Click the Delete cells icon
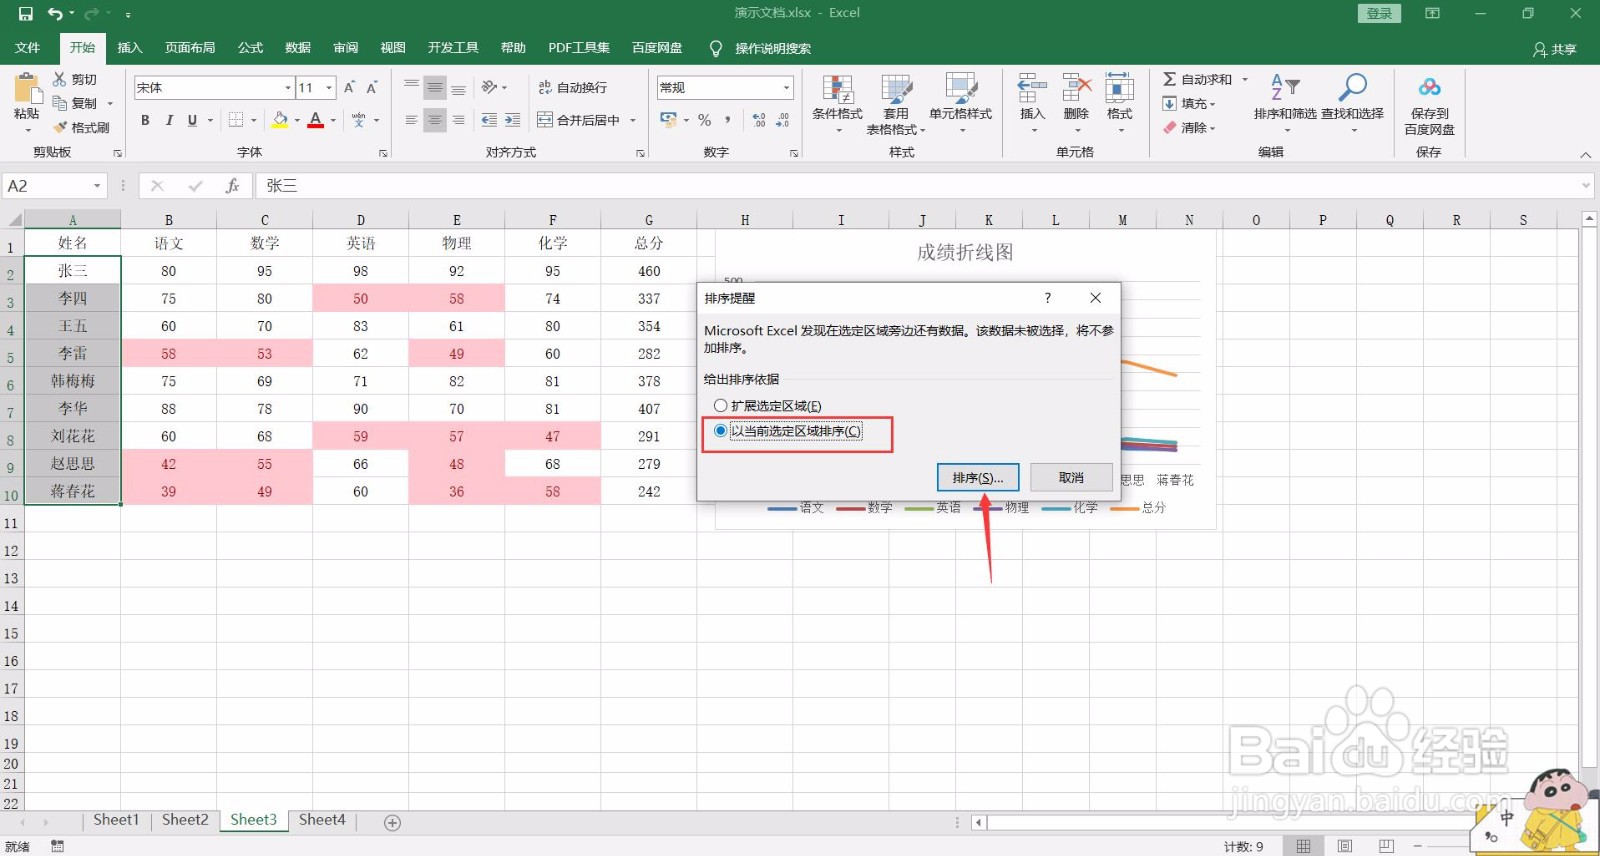Screen dimensions: 1600x856 [1076, 88]
